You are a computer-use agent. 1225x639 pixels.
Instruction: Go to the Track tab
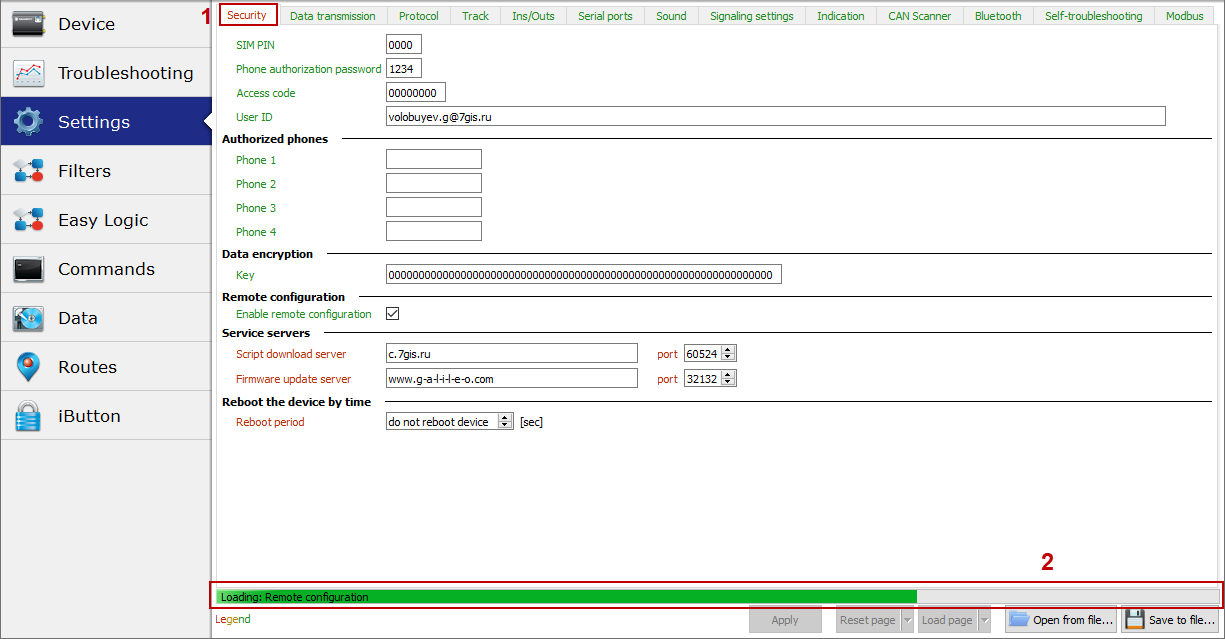476,16
